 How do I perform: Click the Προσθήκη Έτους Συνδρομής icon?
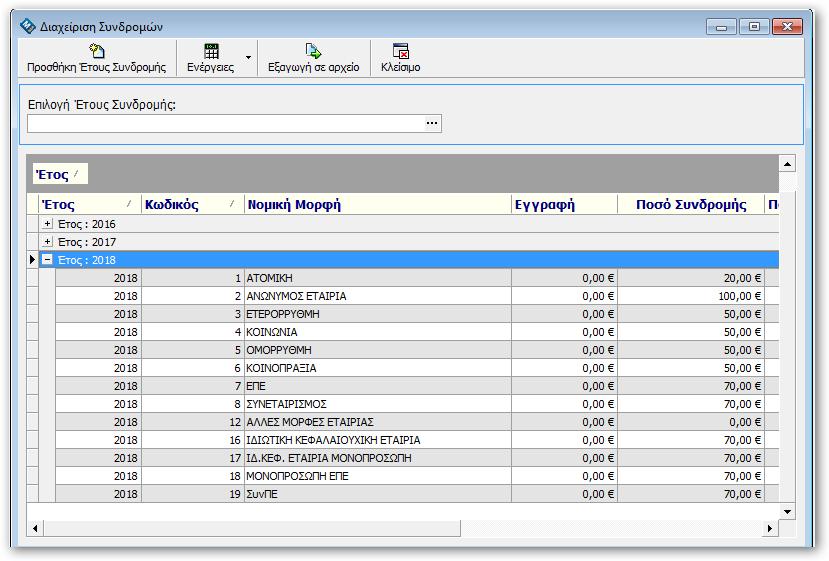click(97, 51)
